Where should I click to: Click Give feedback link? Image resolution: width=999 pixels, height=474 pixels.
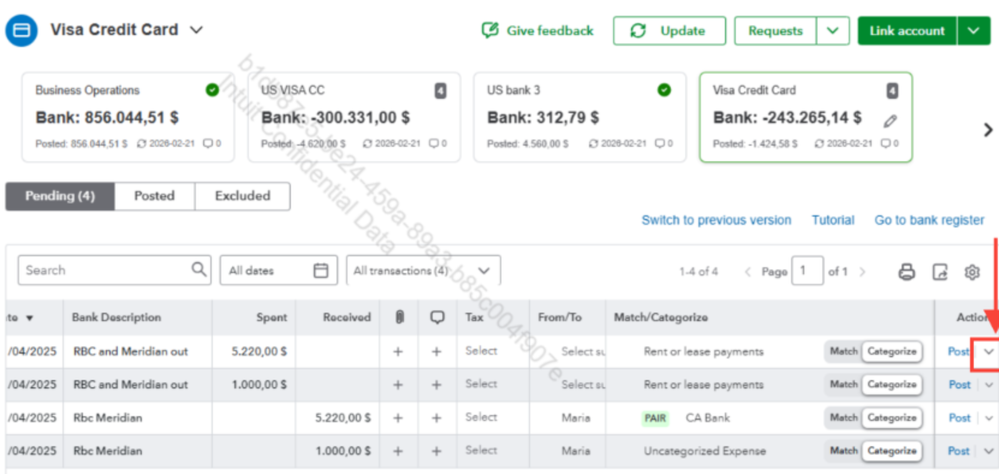[538, 31]
